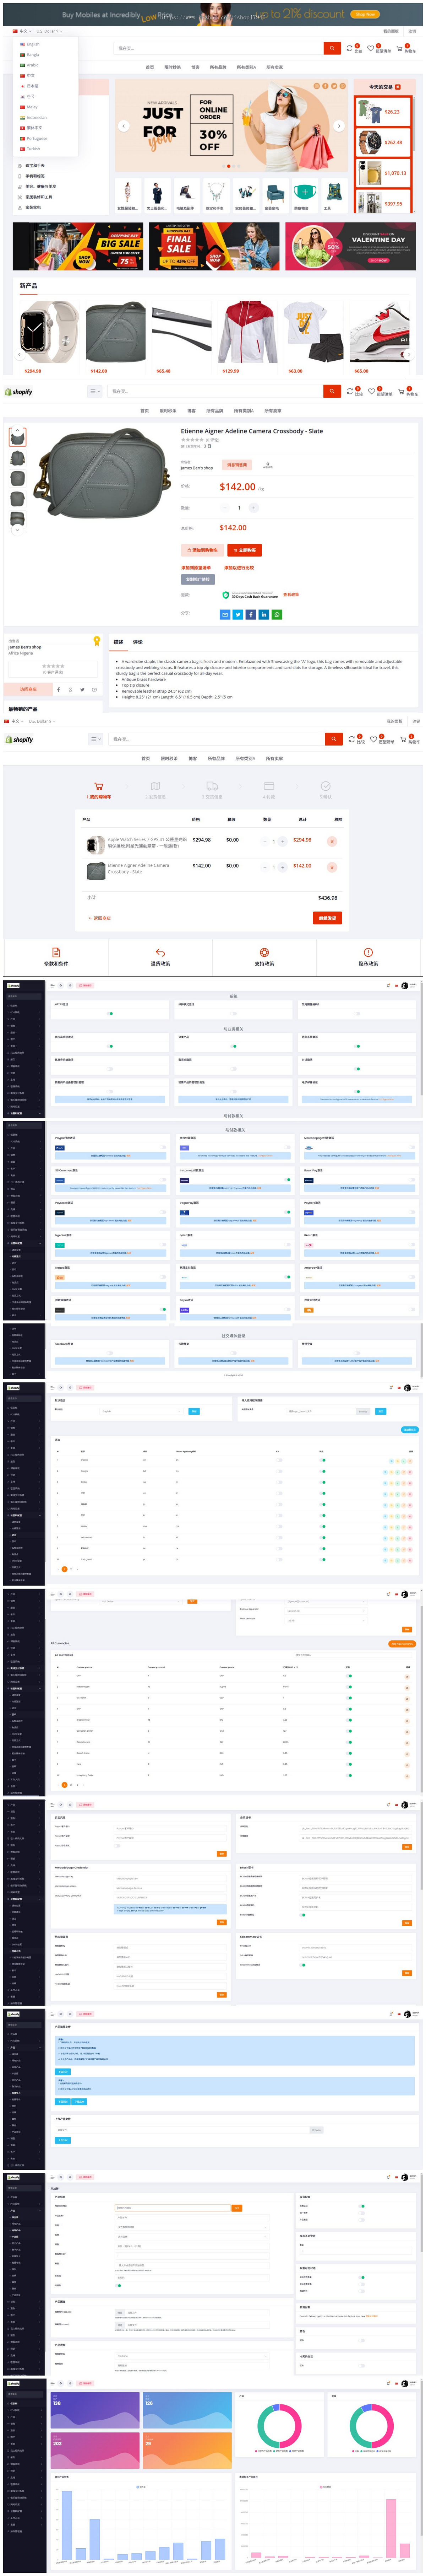Image resolution: width=426 pixels, height=2576 pixels.
Task: Click the shopify logo on the product page
Action: pyautogui.click(x=19, y=392)
